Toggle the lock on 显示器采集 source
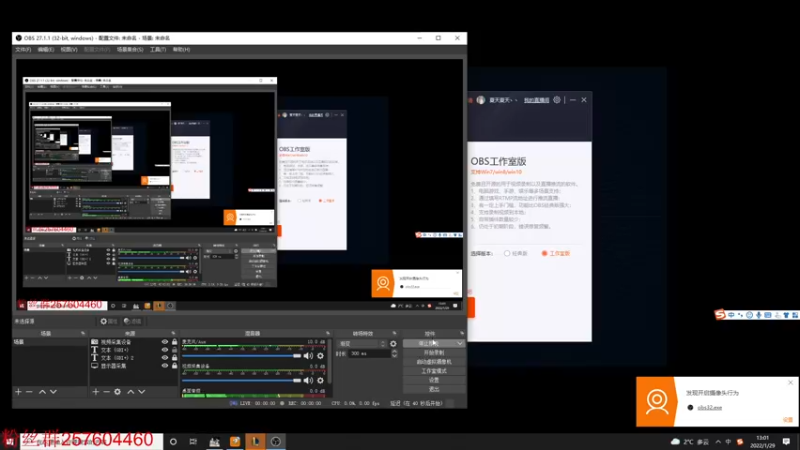Viewport: 800px width, 450px height. (x=174, y=366)
